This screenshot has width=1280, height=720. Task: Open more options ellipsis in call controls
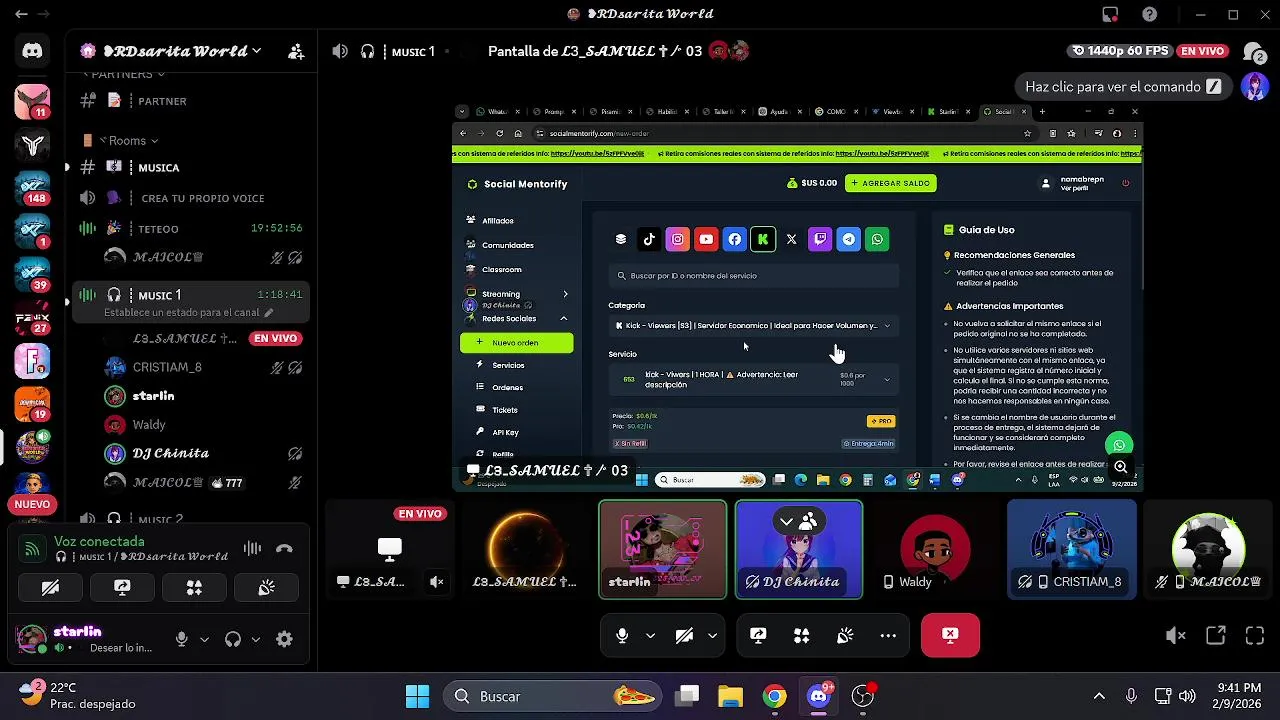tap(888, 635)
